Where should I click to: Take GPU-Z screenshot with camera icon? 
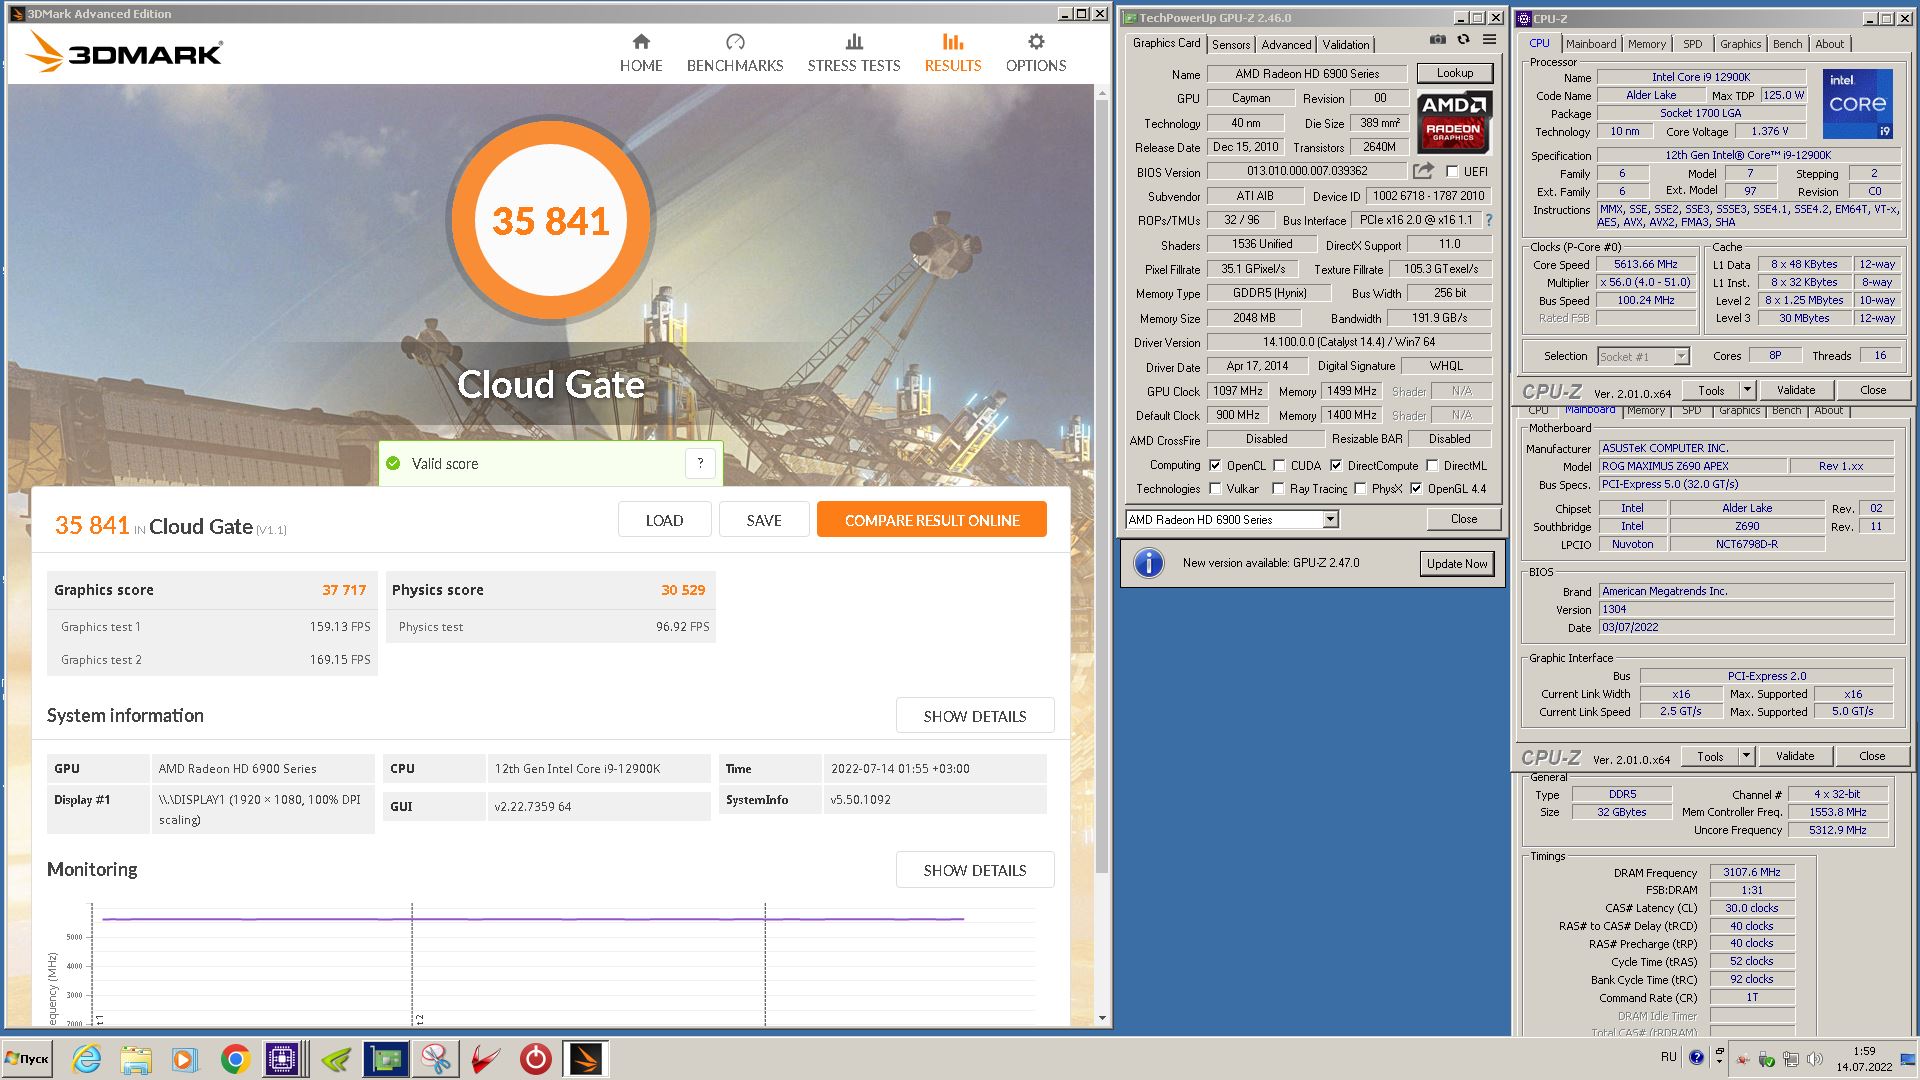1437,40
